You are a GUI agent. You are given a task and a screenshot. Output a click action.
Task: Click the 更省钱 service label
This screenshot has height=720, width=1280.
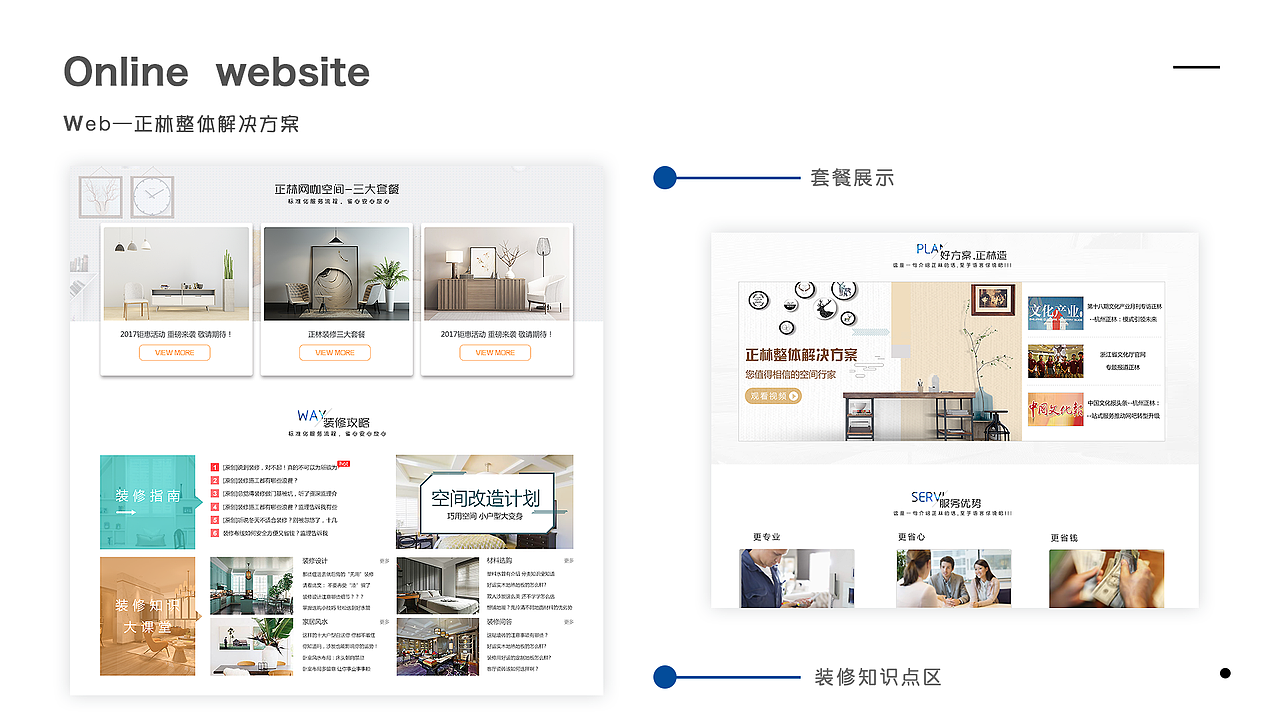(1064, 537)
